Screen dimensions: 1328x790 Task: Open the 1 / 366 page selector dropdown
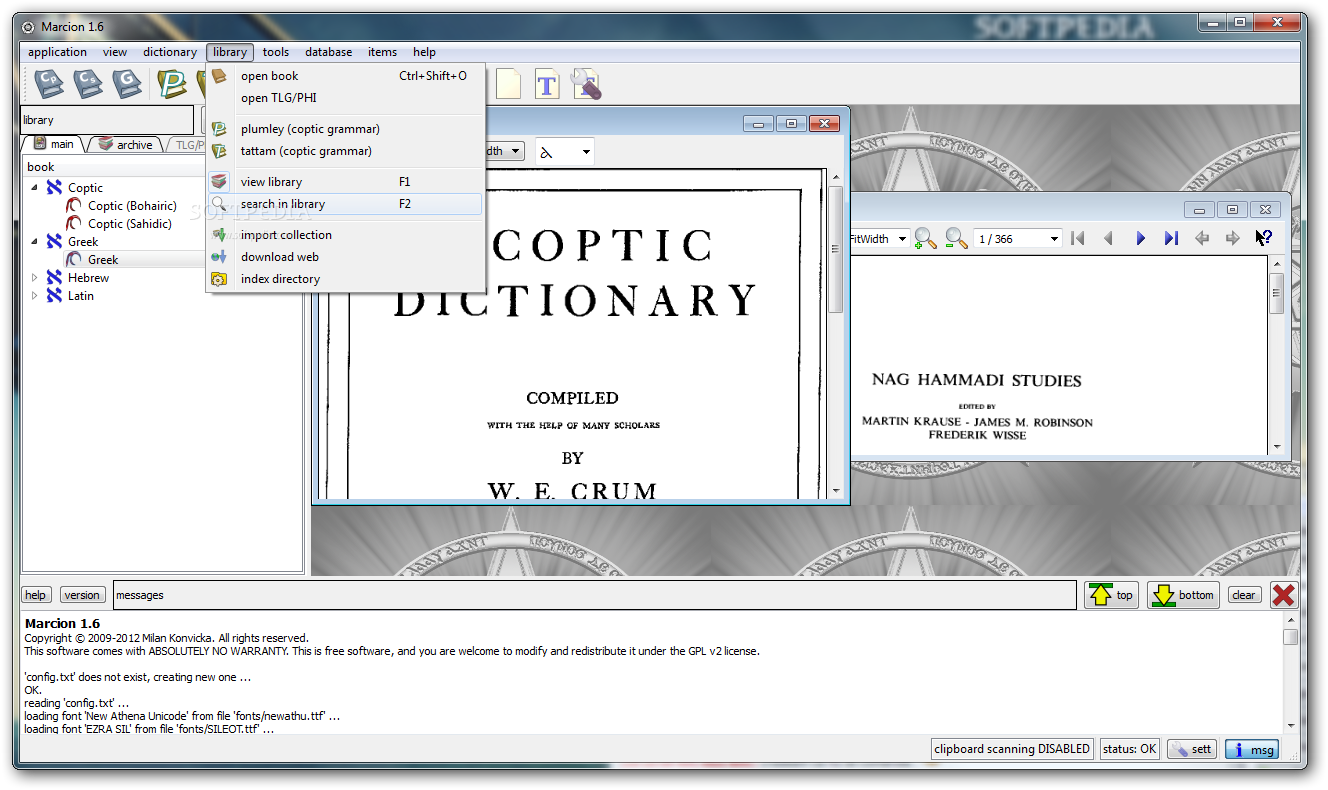point(1018,239)
